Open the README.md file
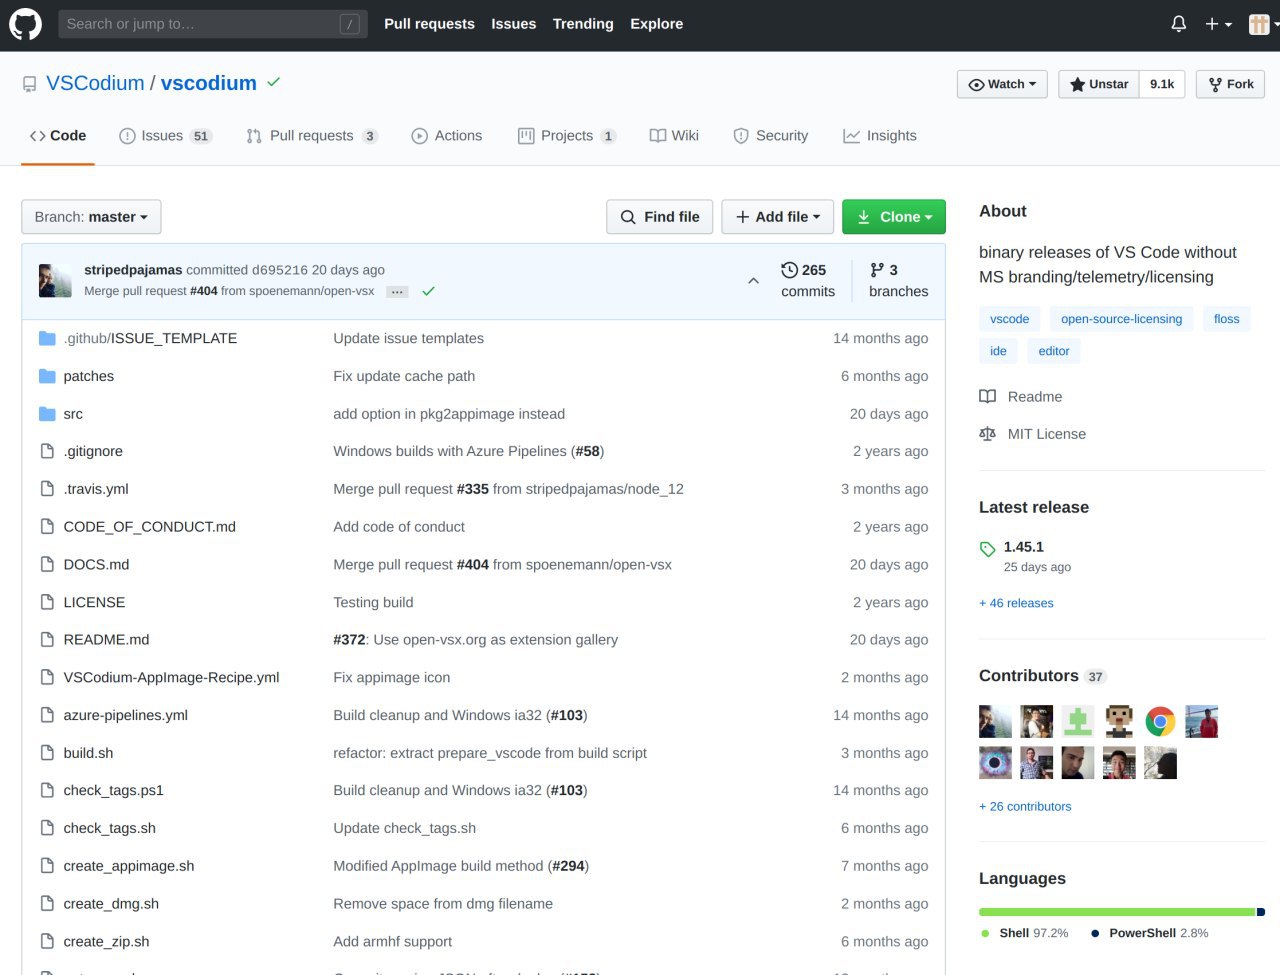Viewport: 1280px width, 975px height. coord(106,640)
